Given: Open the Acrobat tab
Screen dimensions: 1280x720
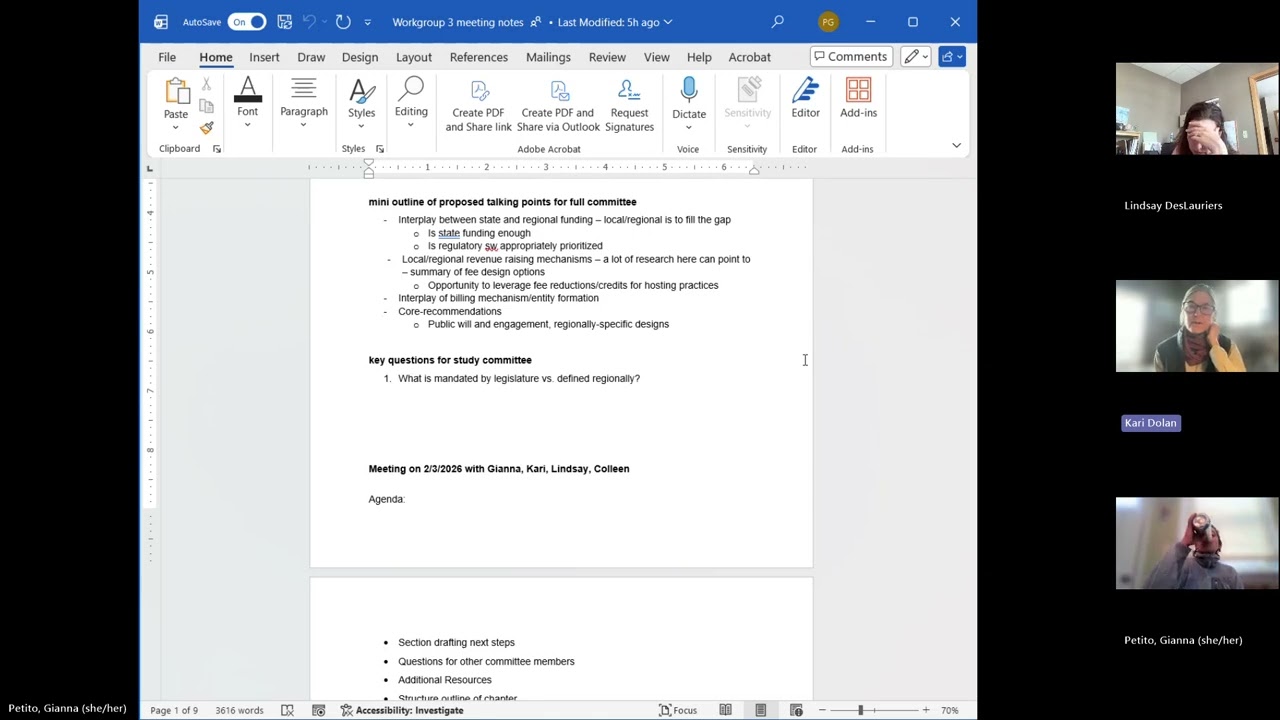Looking at the screenshot, I should coord(749,57).
